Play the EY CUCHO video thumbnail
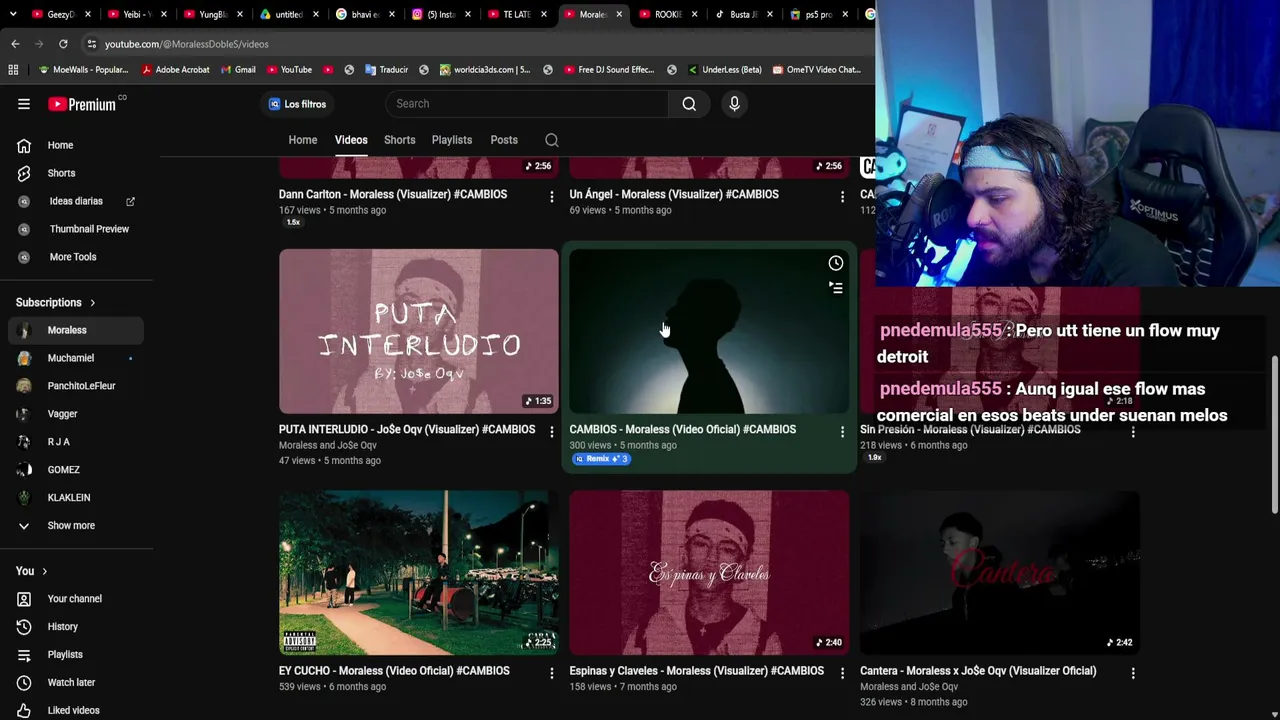The width and height of the screenshot is (1280, 720). click(x=419, y=573)
